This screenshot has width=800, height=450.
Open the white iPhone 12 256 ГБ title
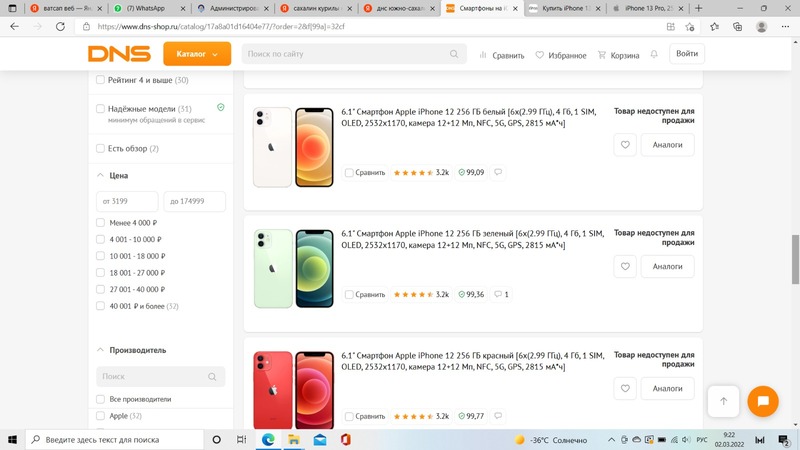click(x=468, y=117)
